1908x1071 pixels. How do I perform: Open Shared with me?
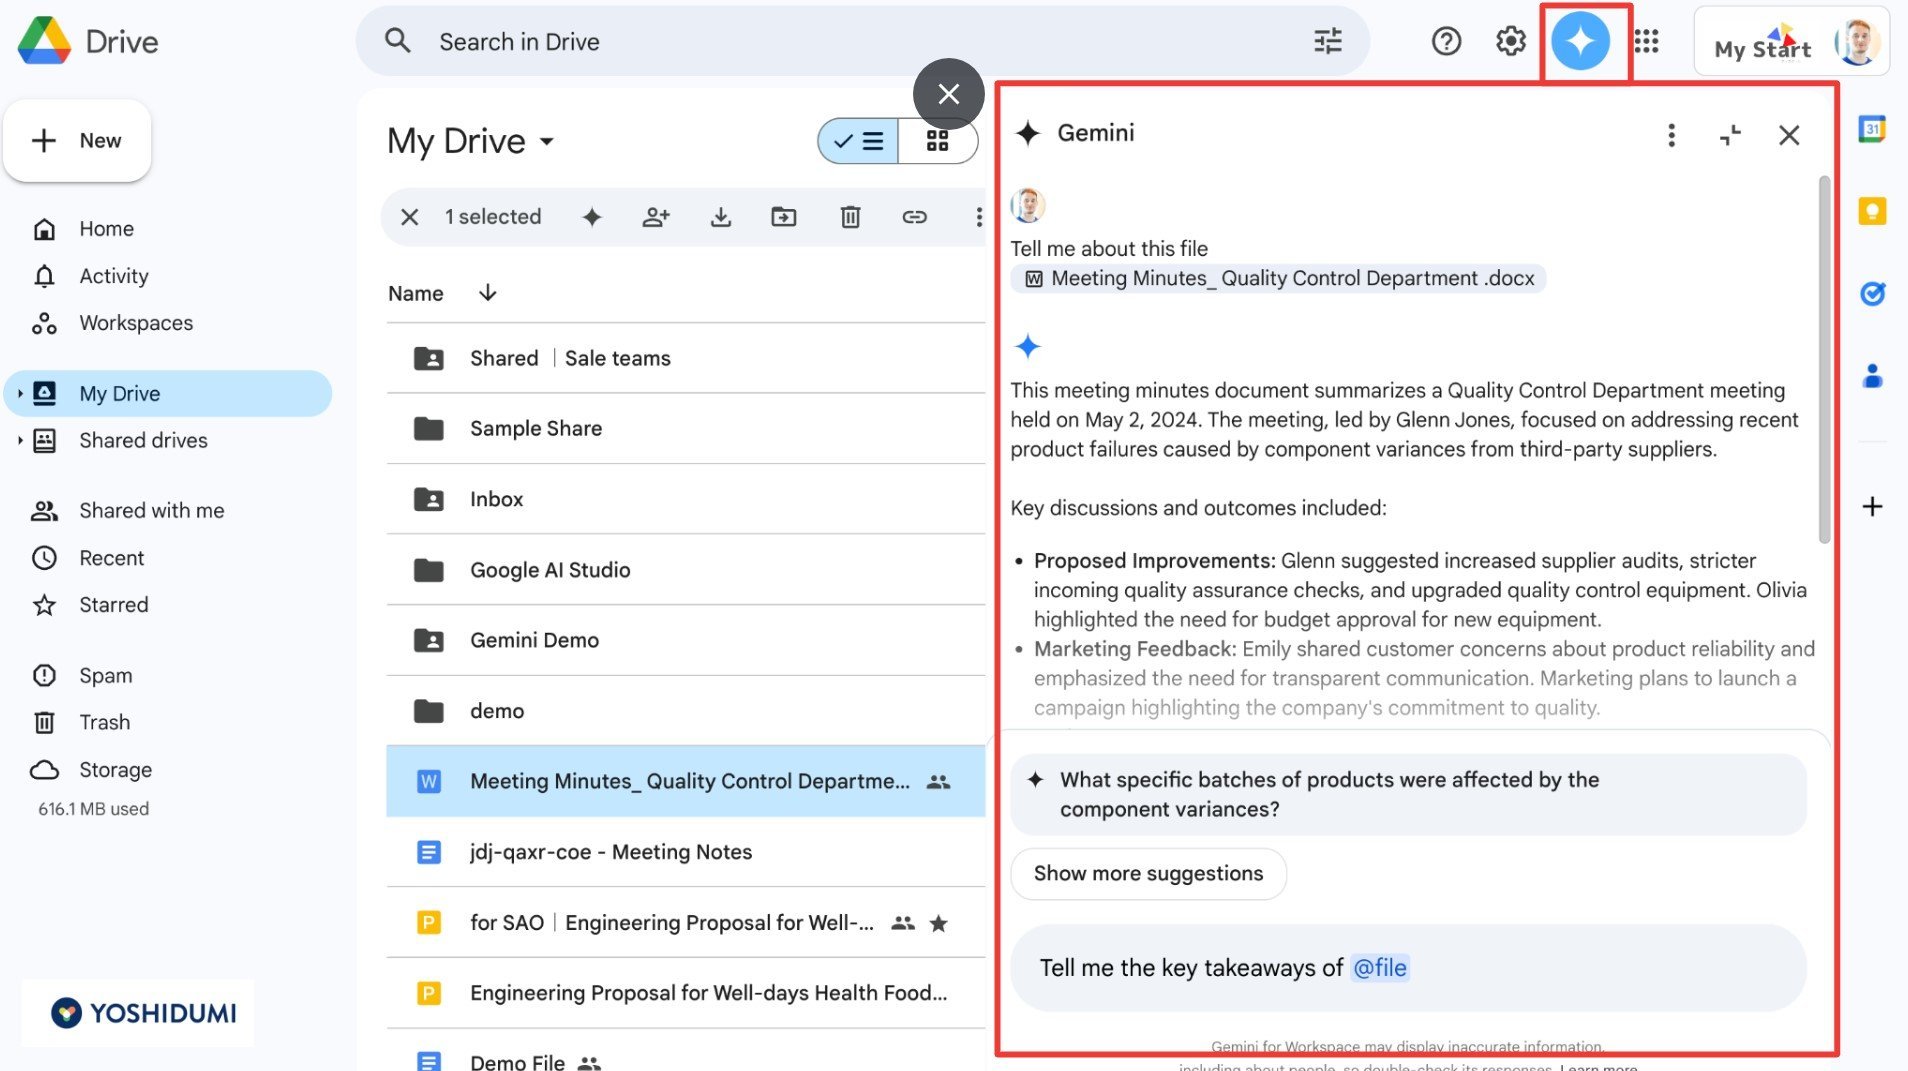point(152,511)
